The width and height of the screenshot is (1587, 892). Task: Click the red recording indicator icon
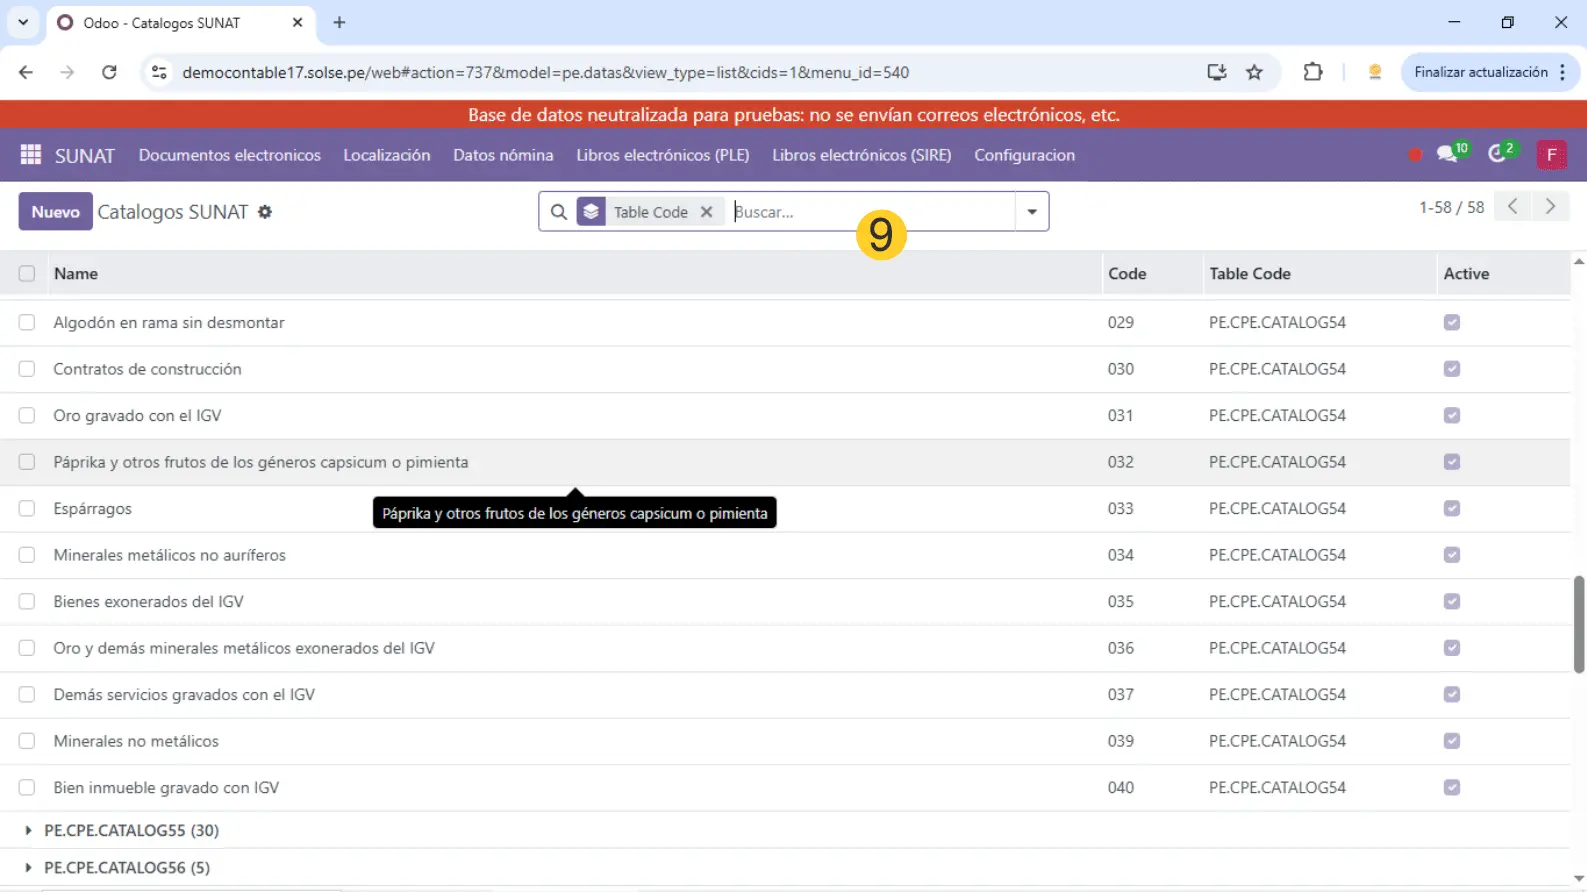click(x=1414, y=155)
